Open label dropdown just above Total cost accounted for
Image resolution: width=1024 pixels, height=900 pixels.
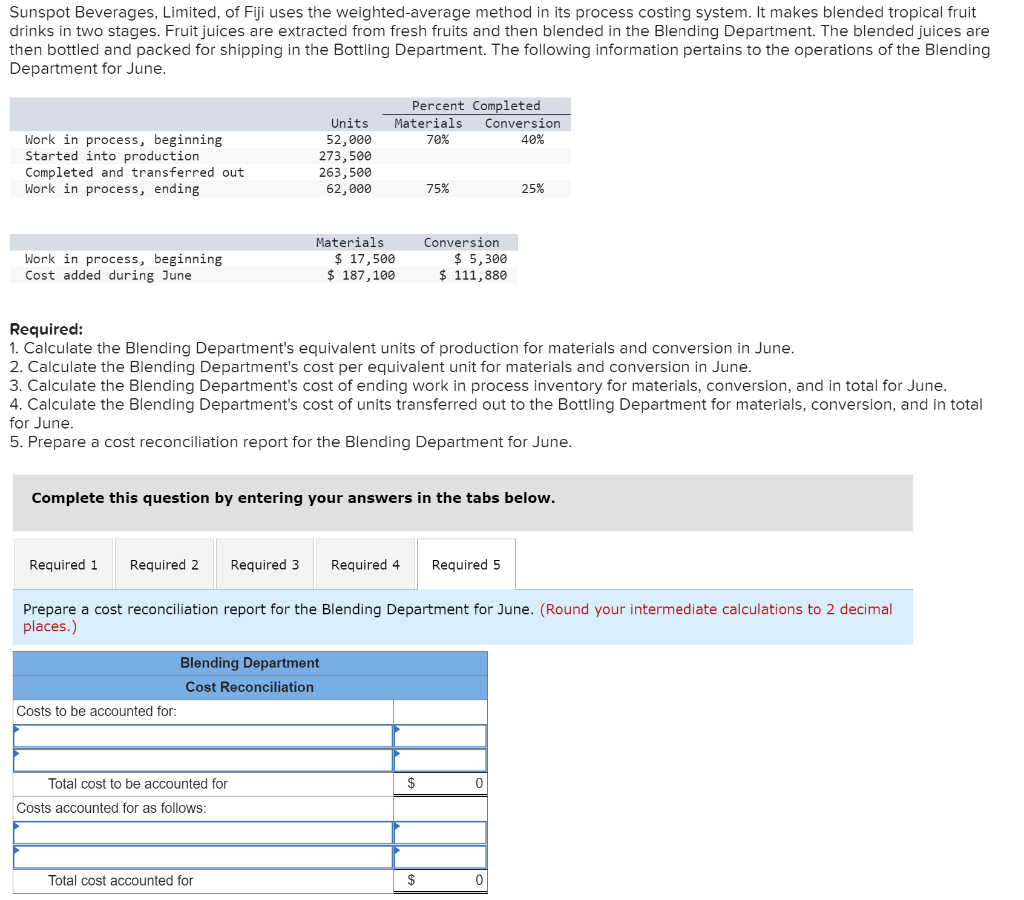(203, 857)
